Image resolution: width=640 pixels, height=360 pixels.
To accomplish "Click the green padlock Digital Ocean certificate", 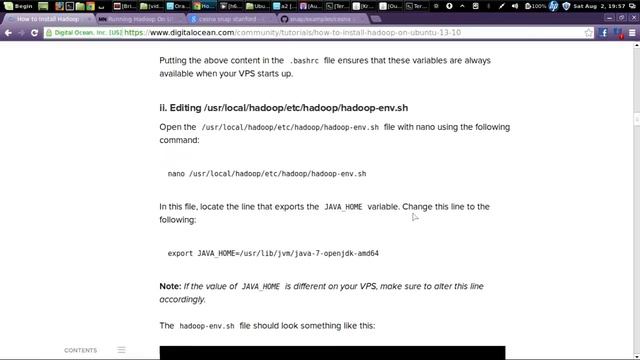I will click(x=84, y=33).
